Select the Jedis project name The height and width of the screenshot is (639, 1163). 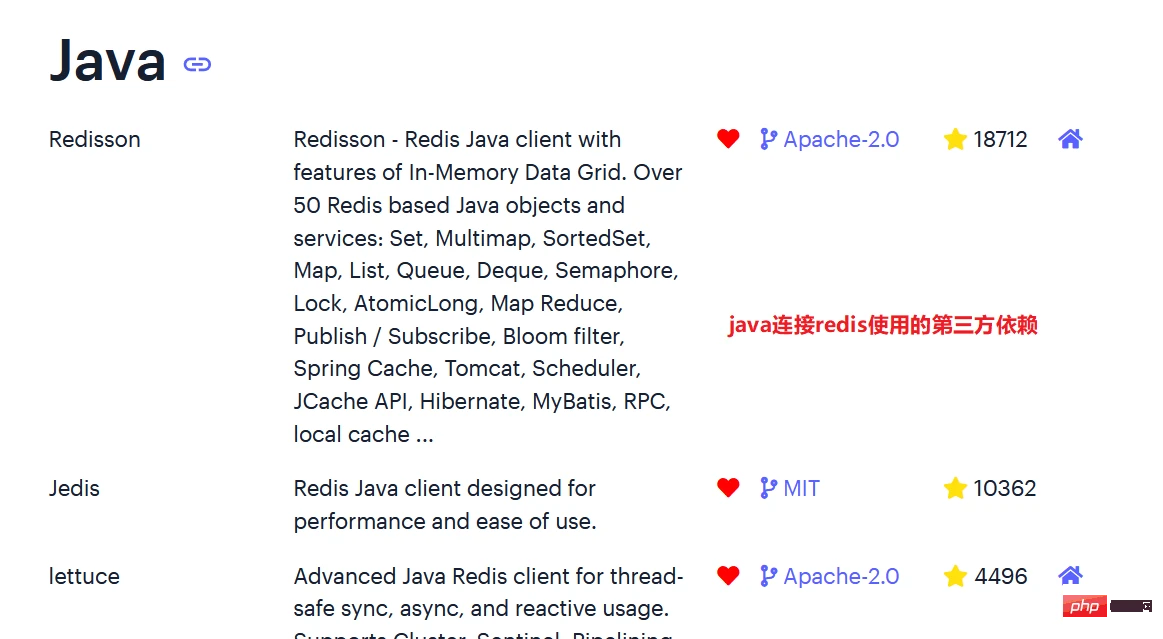point(74,488)
